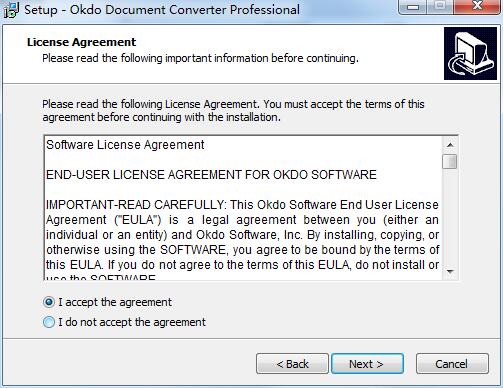Click the "License Agreement" page heading

pos(81,42)
